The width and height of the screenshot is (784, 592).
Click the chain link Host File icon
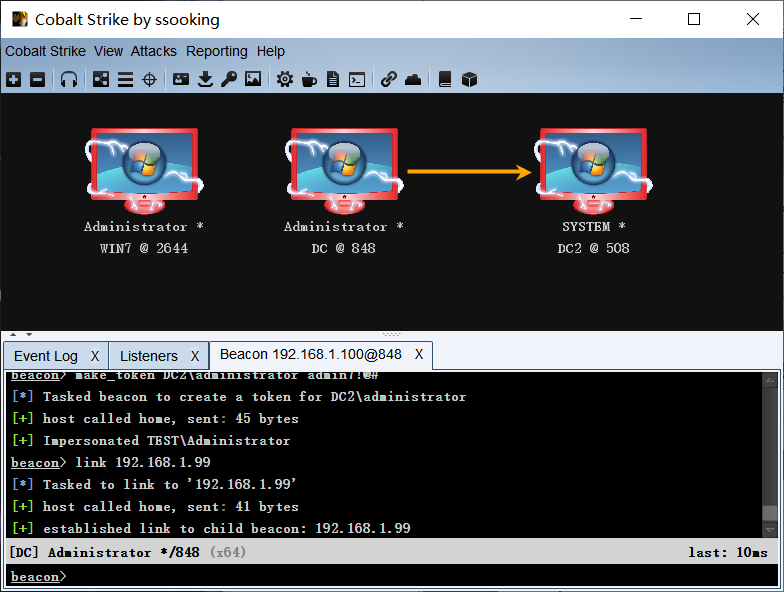tap(388, 79)
